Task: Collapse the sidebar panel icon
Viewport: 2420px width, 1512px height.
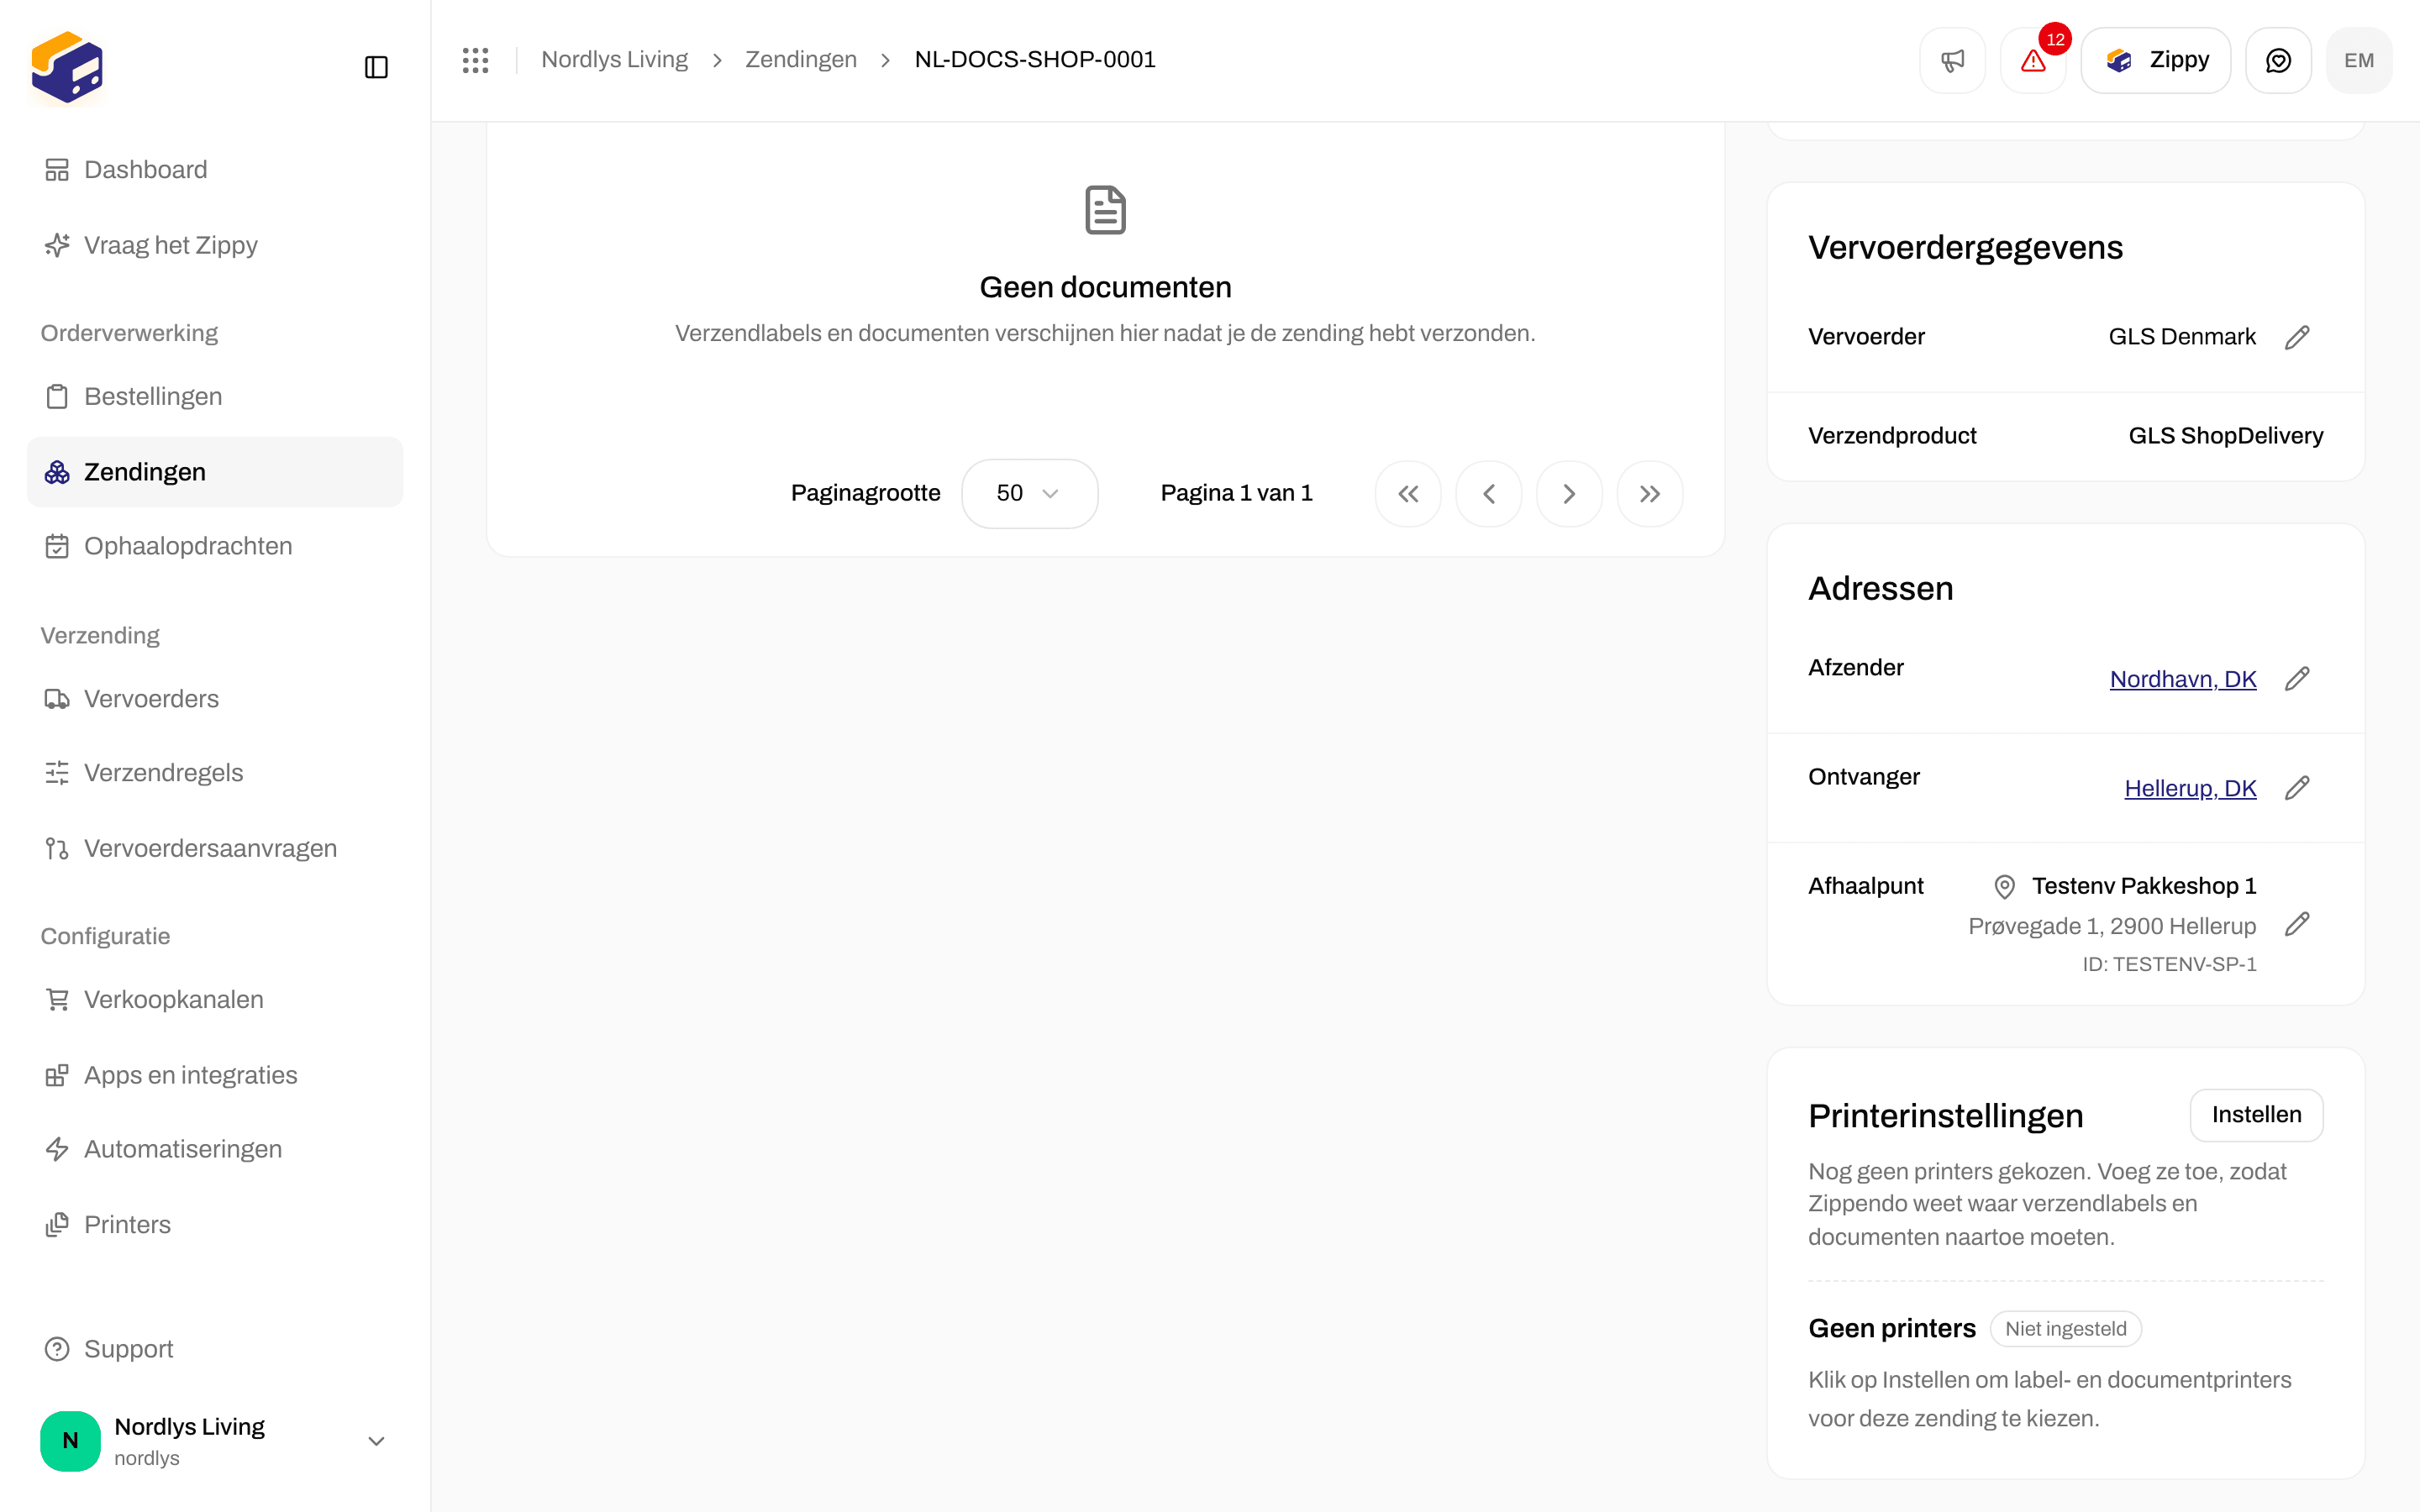Action: tap(376, 67)
